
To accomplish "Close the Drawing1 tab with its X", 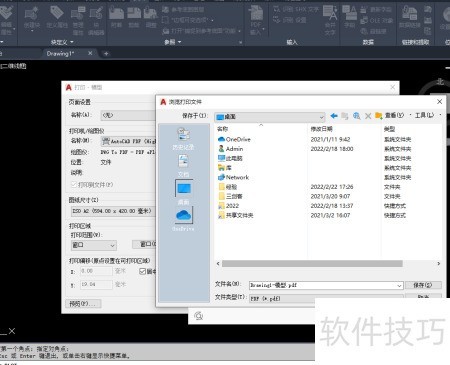I will [x=90, y=53].
